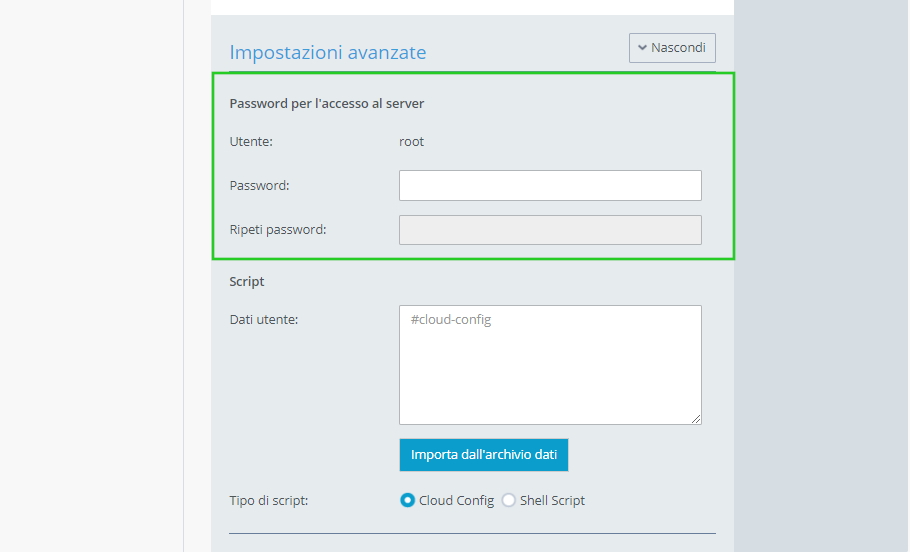
Task: Focus the Password input field
Action: 550,185
